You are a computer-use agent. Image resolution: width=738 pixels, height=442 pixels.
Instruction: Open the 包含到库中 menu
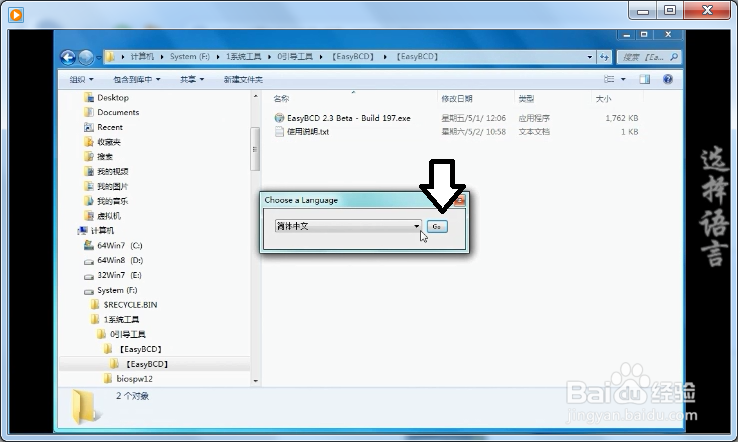point(136,80)
